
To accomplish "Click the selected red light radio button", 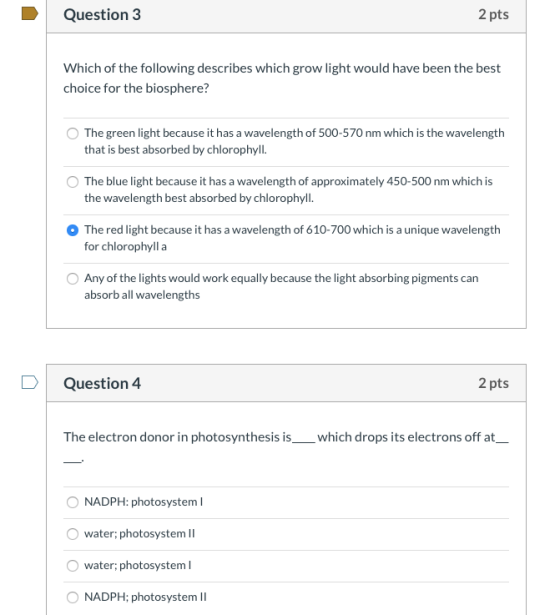I will pyautogui.click(x=73, y=230).
